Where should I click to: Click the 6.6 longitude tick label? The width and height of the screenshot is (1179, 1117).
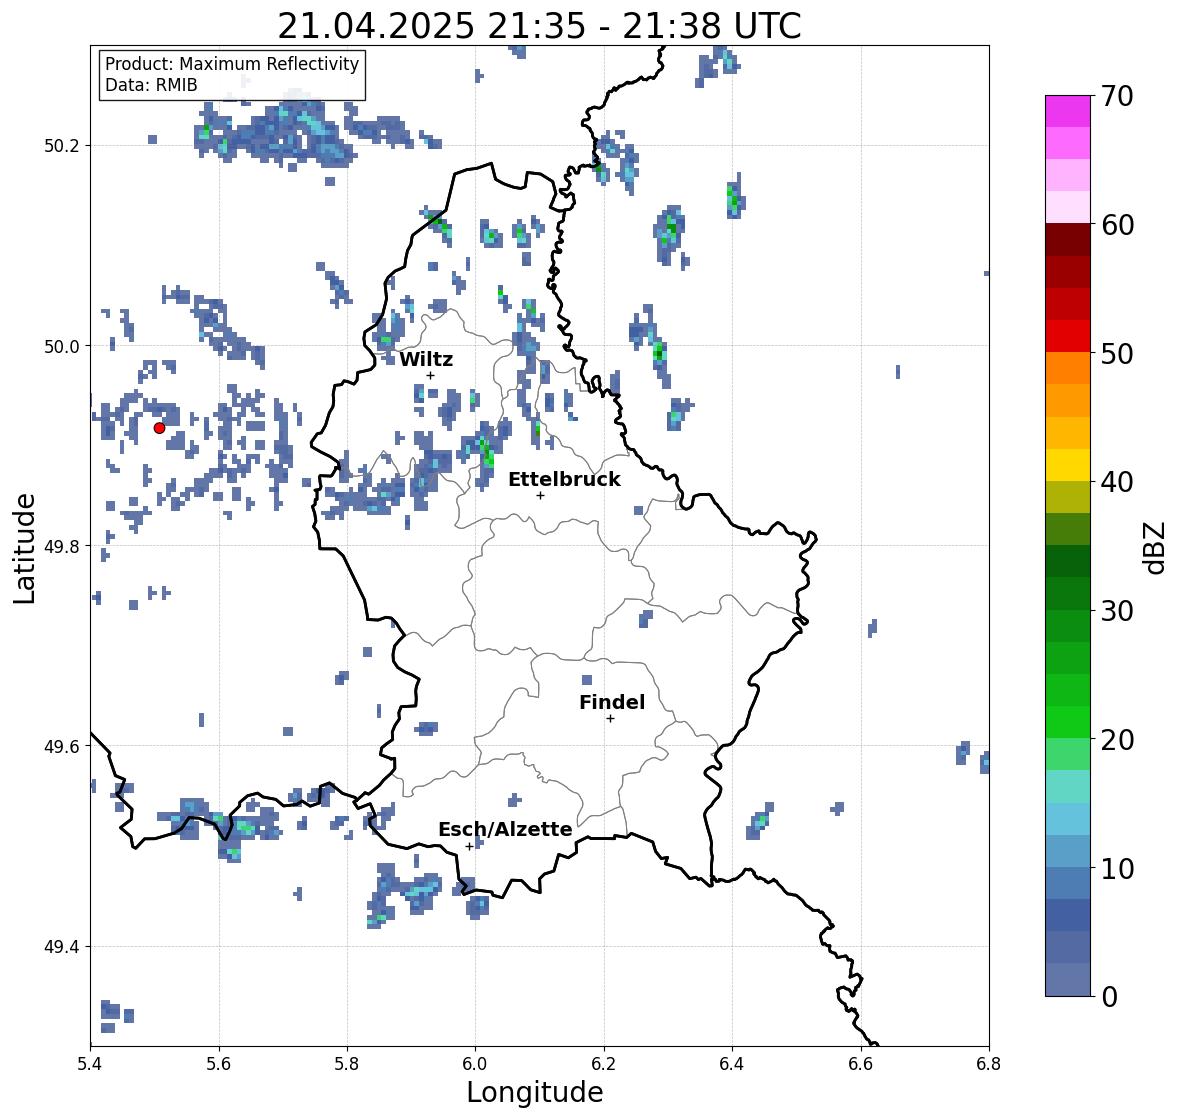(860, 1064)
